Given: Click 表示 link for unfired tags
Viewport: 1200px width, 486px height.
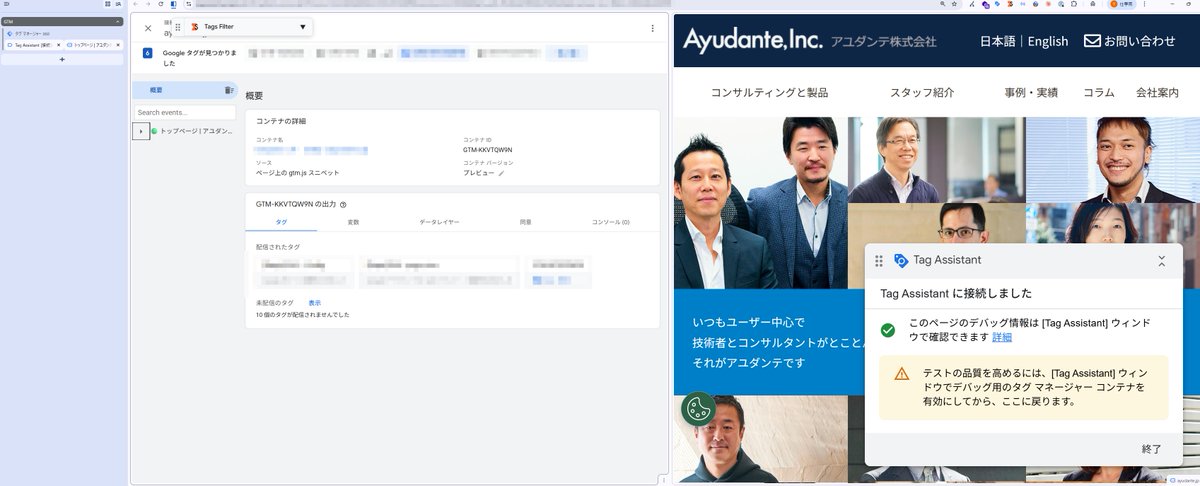Looking at the screenshot, I should point(315,302).
